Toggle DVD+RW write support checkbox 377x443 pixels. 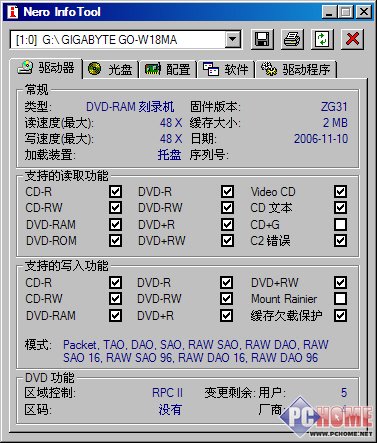[x=340, y=282]
